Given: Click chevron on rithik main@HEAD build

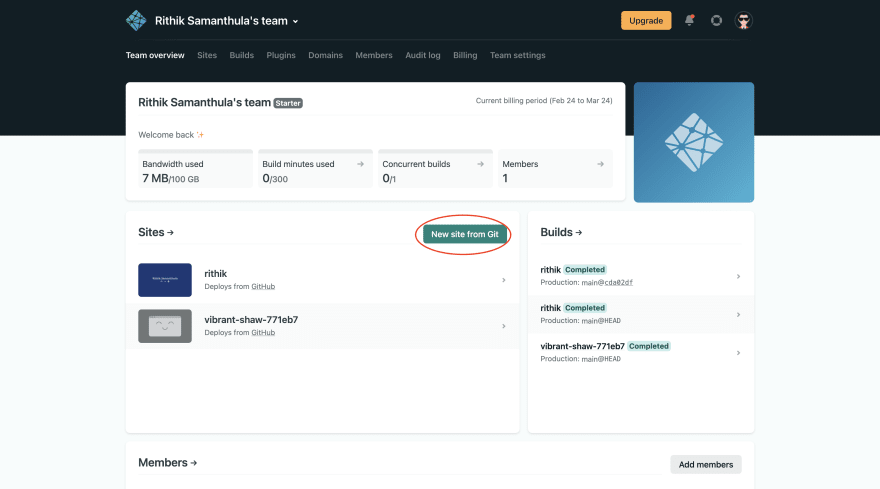Looking at the screenshot, I should coord(739,314).
